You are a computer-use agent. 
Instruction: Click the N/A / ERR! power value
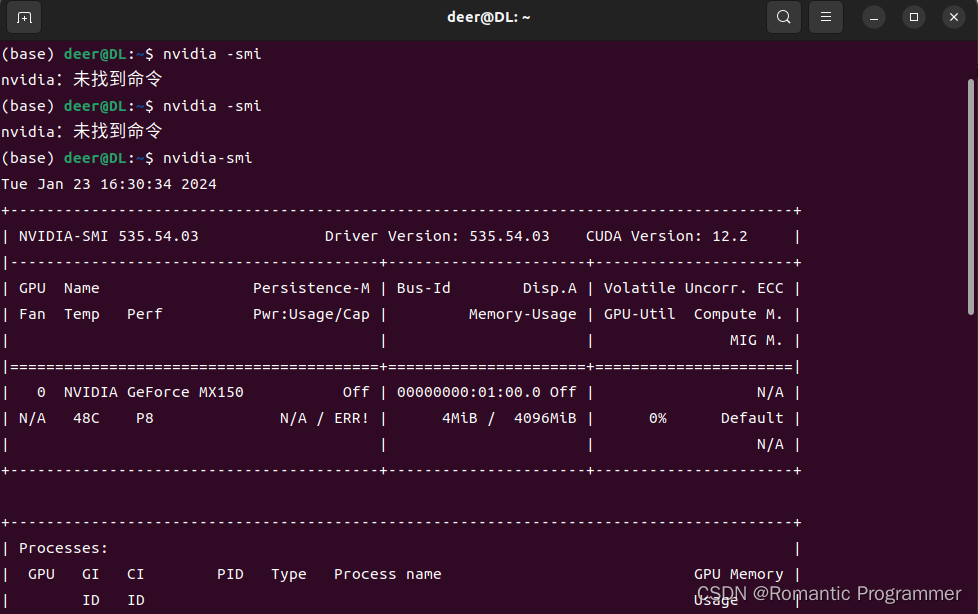[324, 418]
